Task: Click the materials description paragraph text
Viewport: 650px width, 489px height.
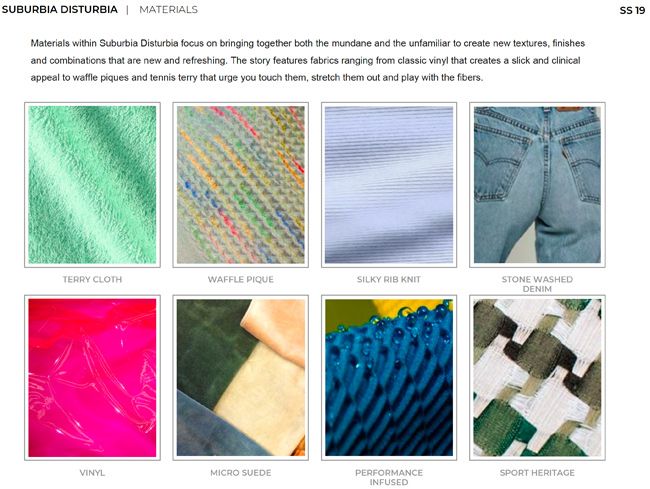Action: 308,61
